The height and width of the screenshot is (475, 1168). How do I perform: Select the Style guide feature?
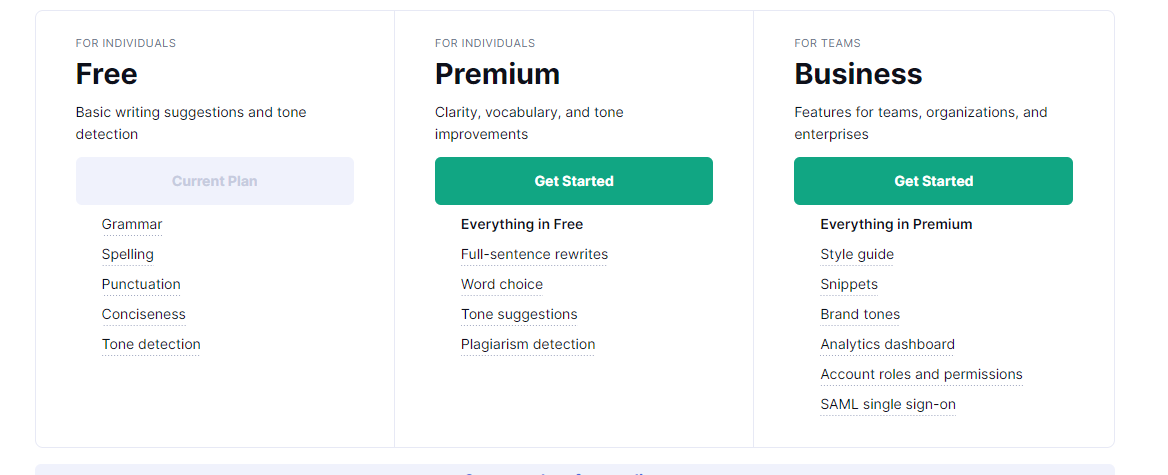pyautogui.click(x=857, y=254)
